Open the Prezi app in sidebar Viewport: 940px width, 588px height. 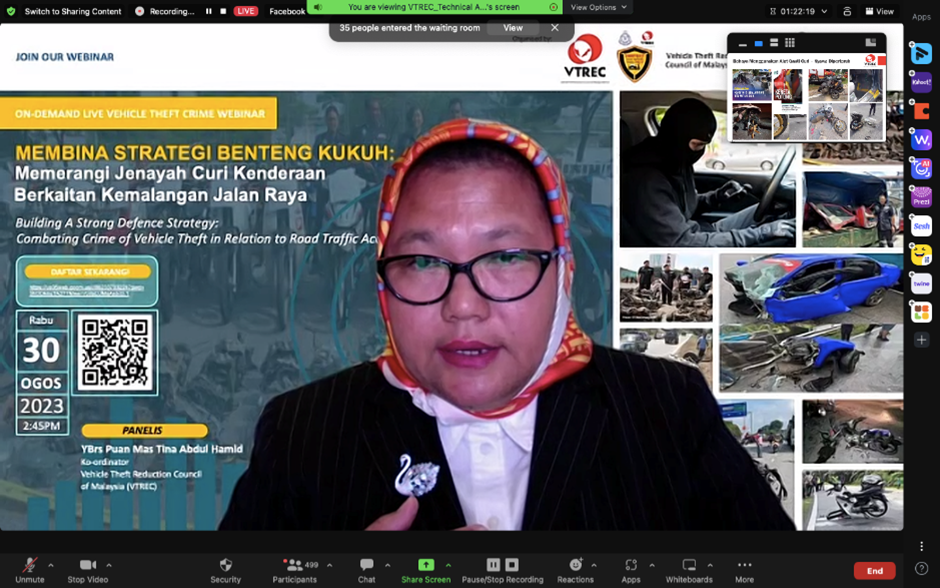tap(921, 198)
